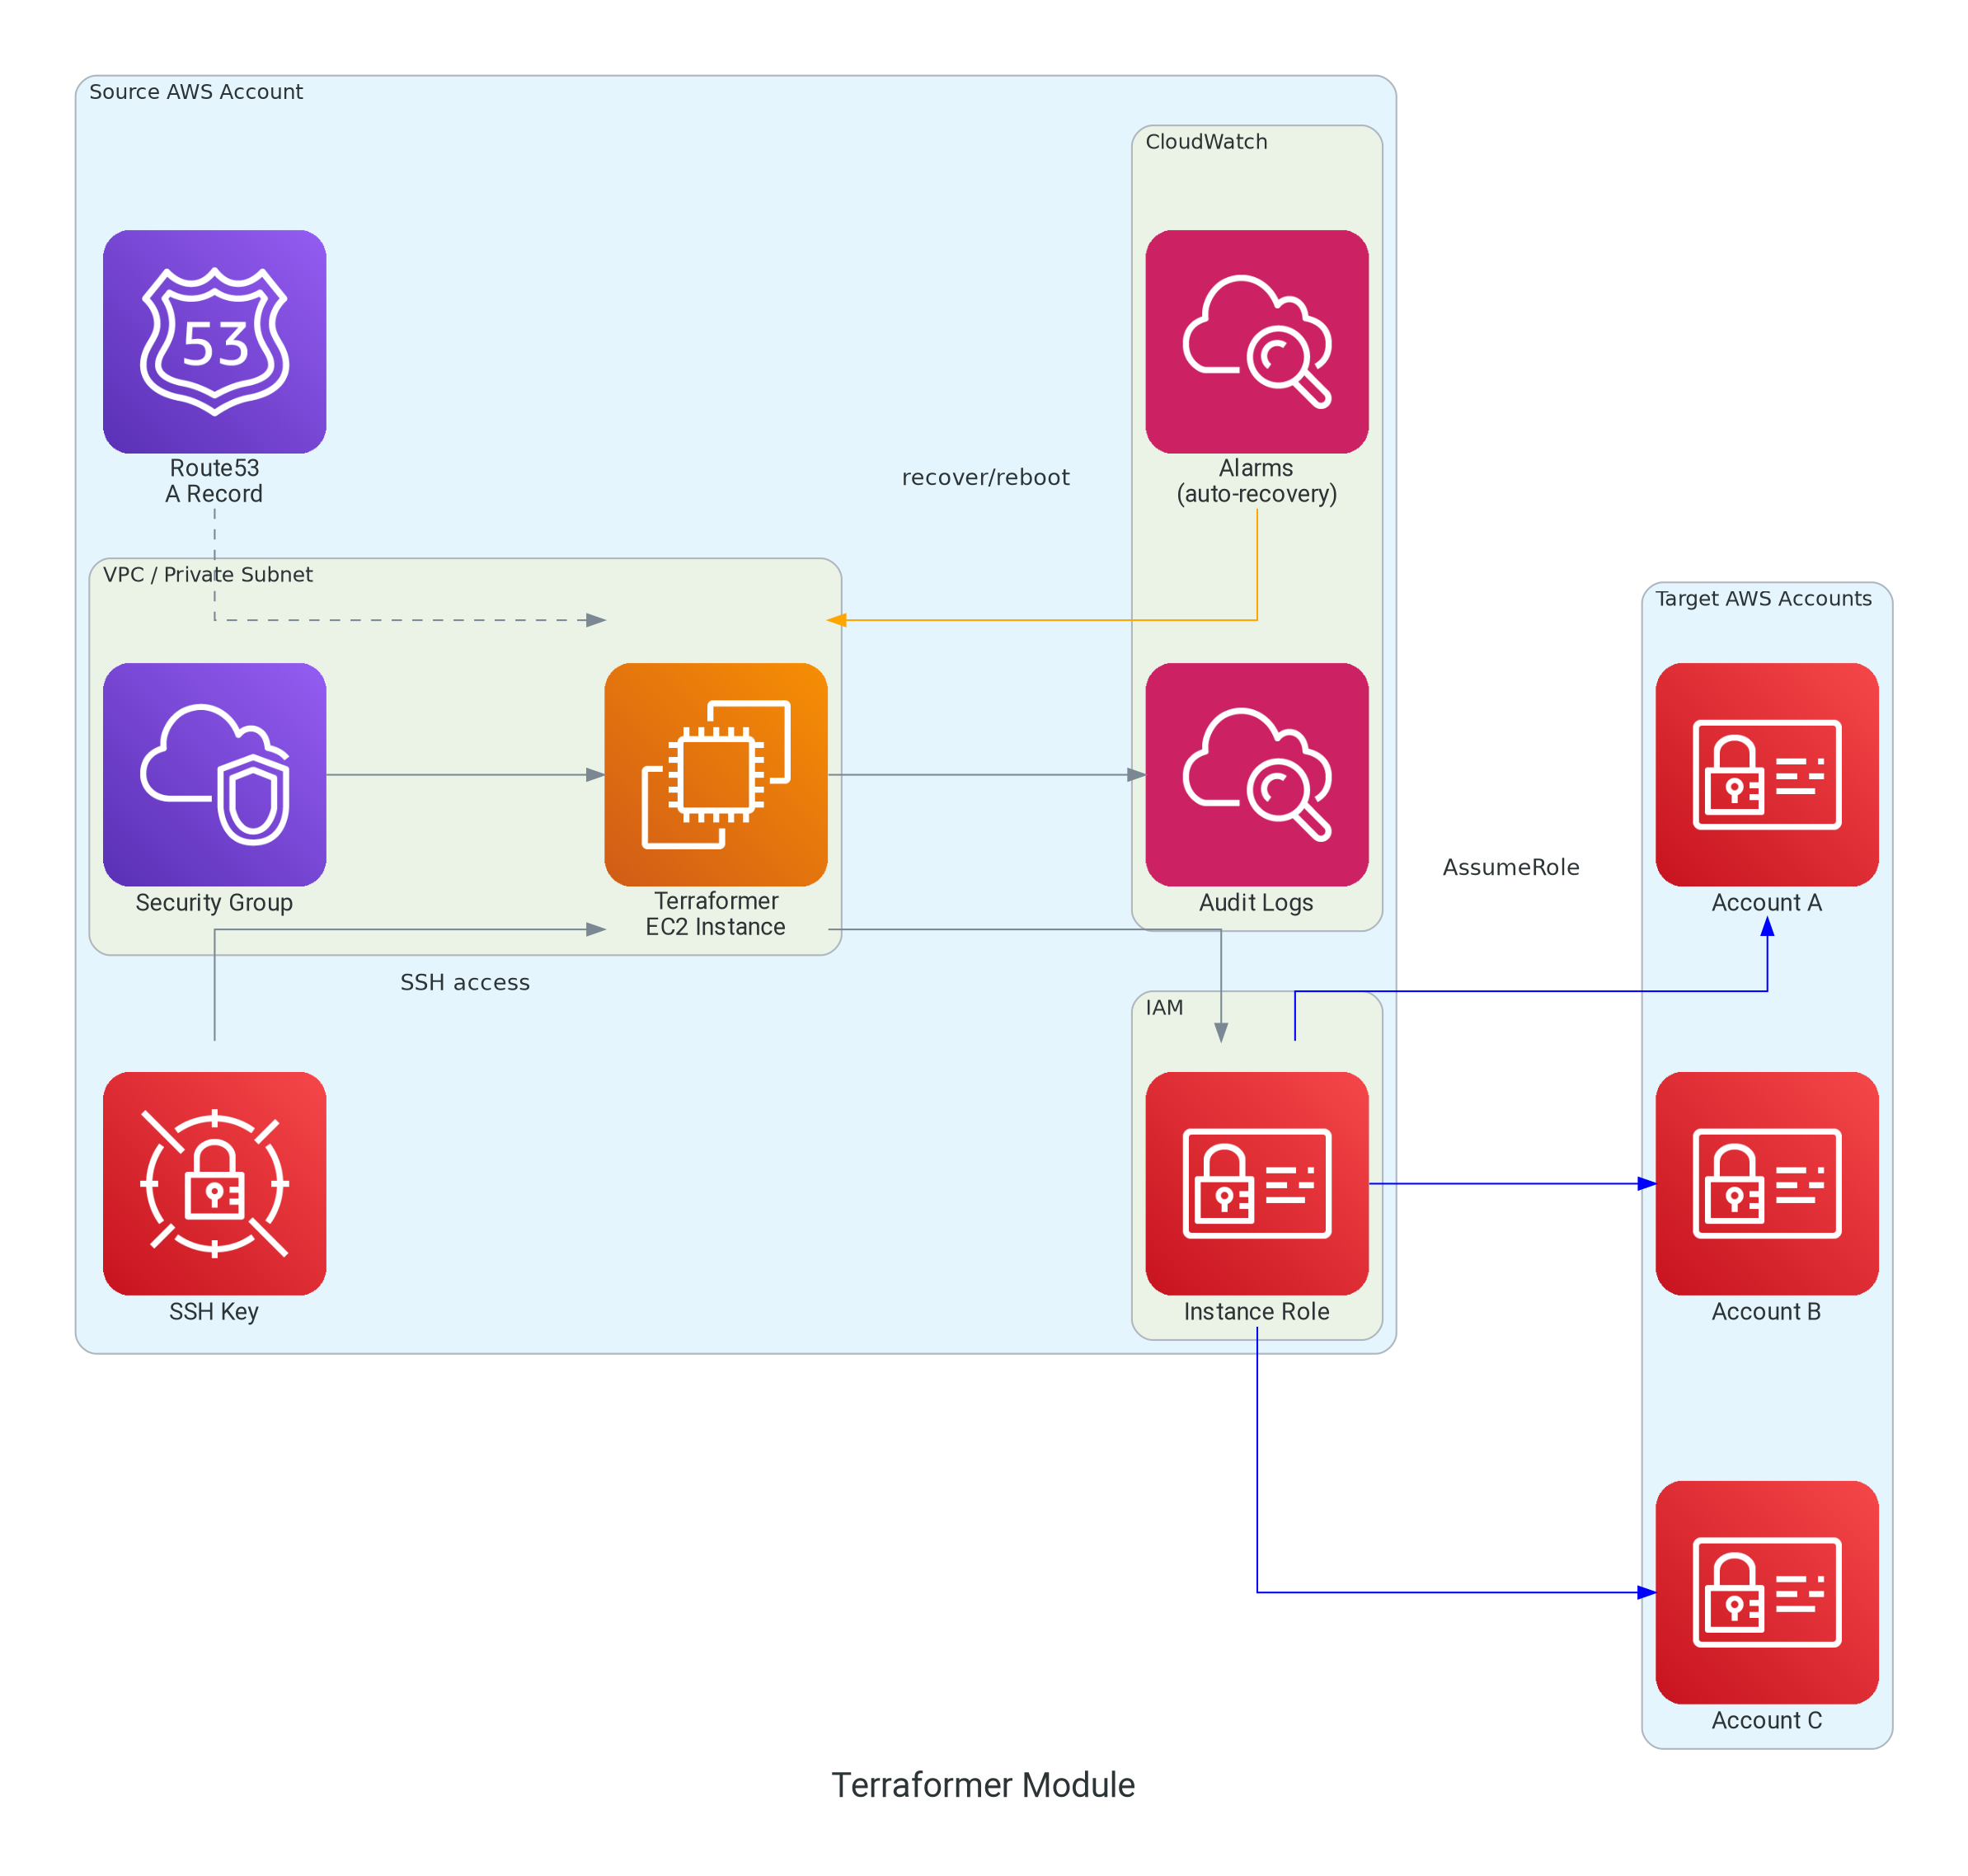Click the recover/reboot edge label

point(985,478)
